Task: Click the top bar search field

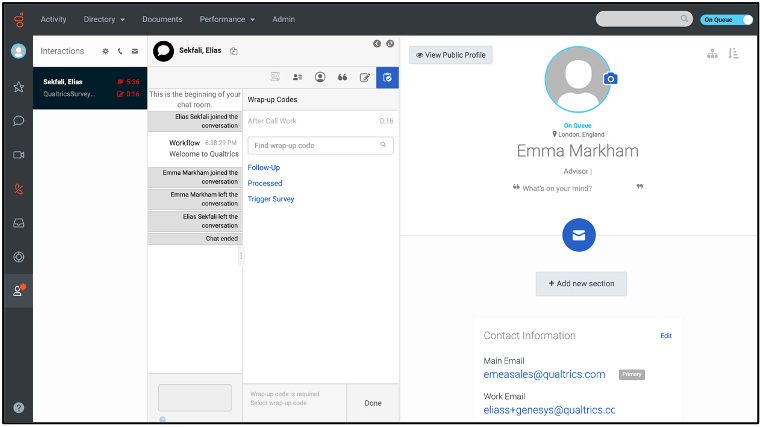Action: 644,19
